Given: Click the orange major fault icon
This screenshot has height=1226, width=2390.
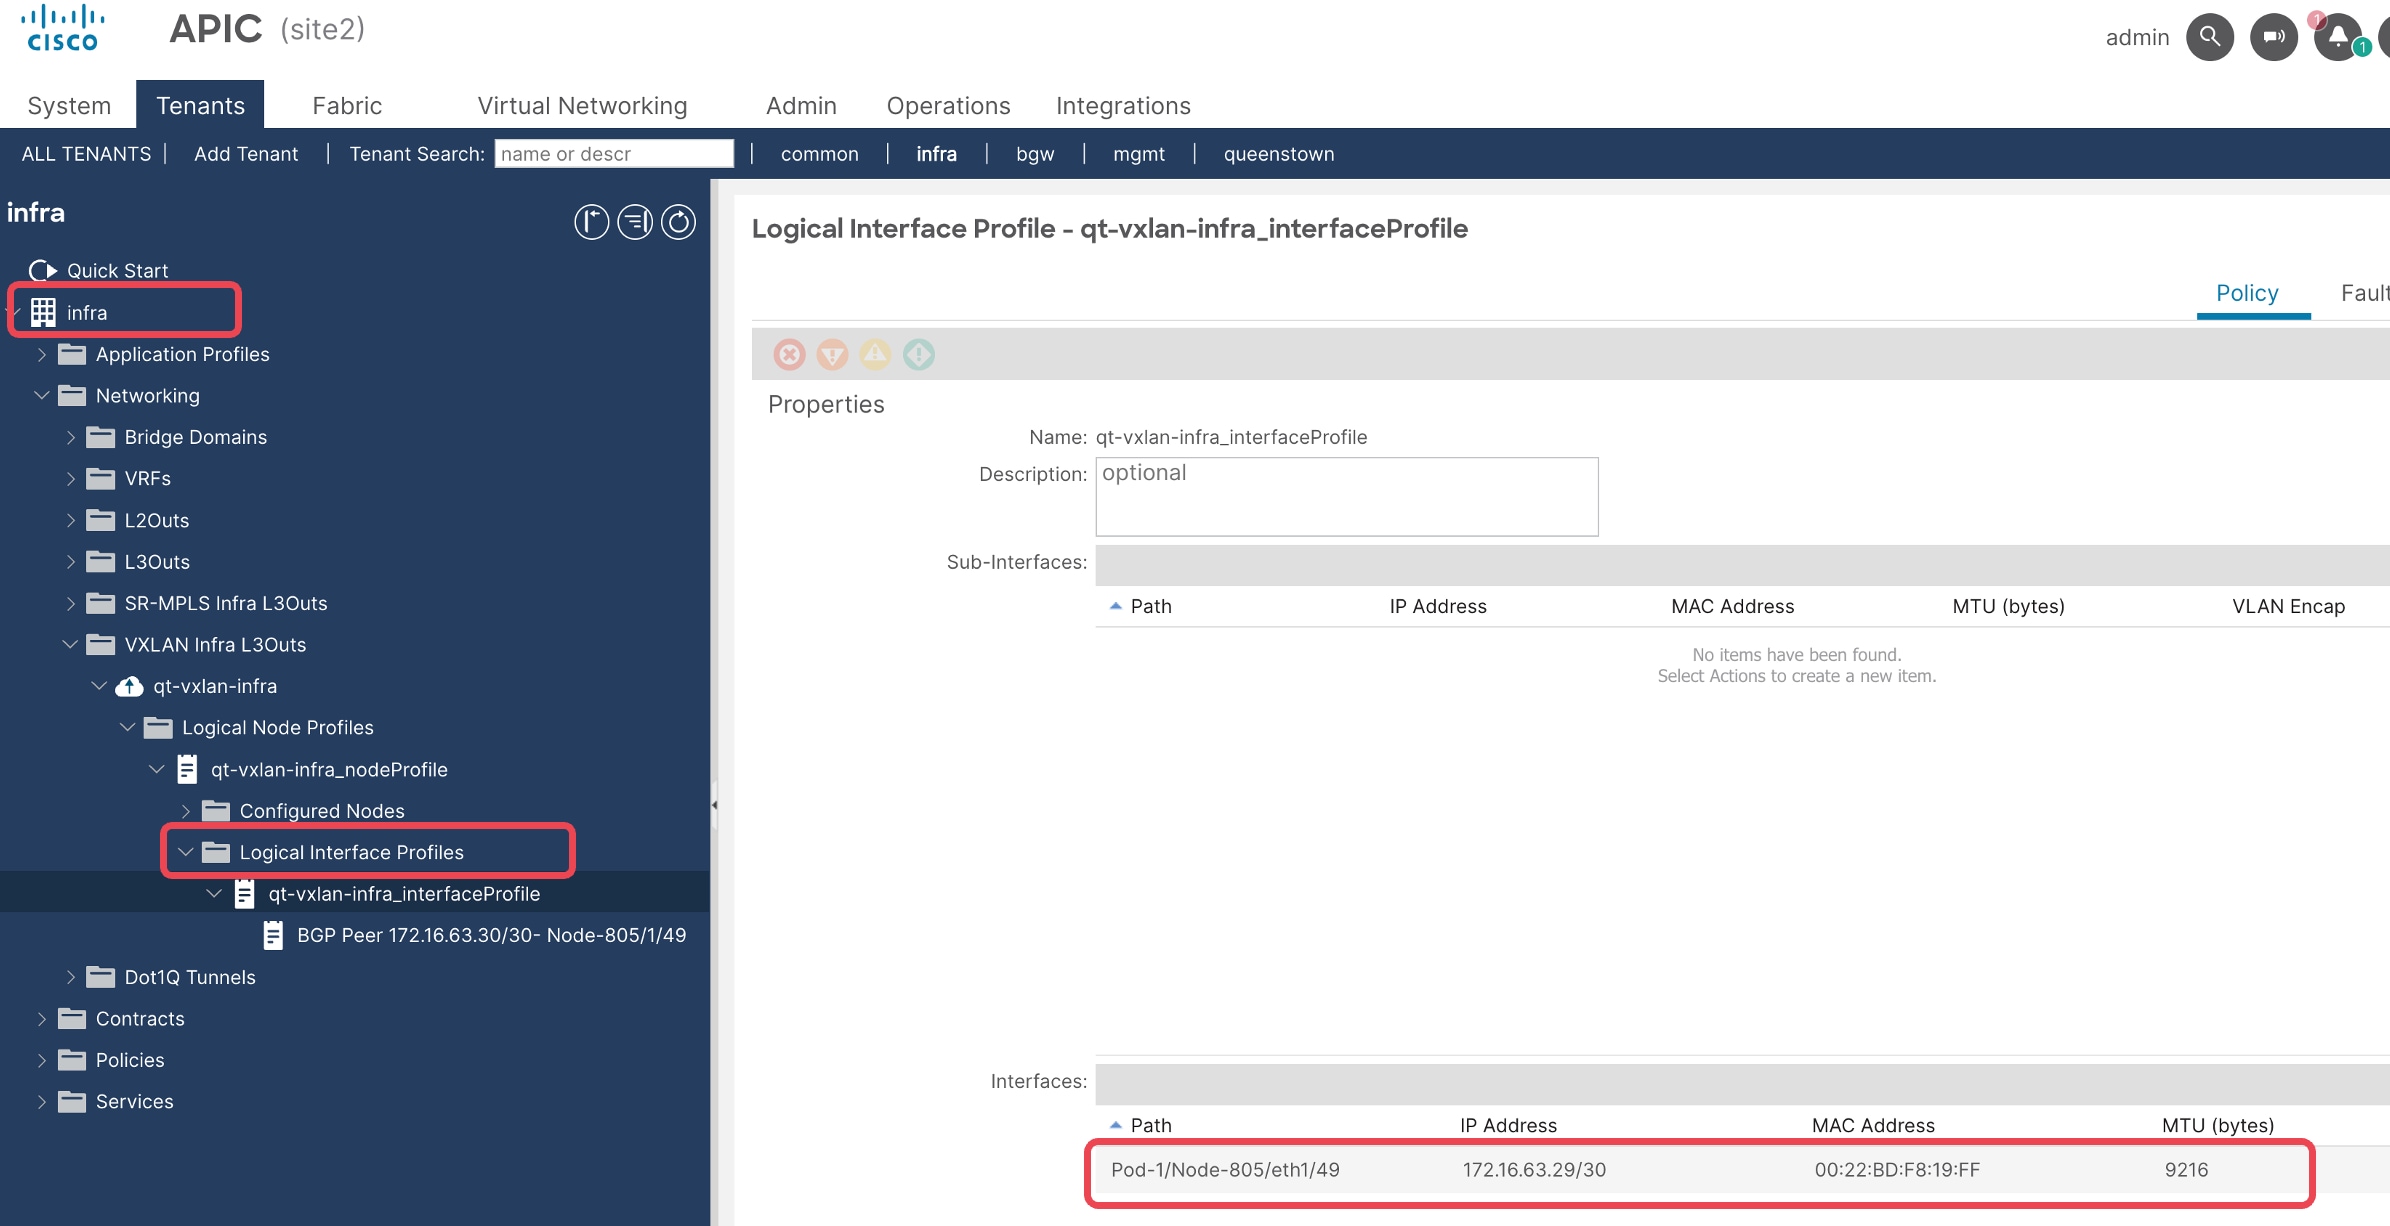Looking at the screenshot, I should pos(832,354).
